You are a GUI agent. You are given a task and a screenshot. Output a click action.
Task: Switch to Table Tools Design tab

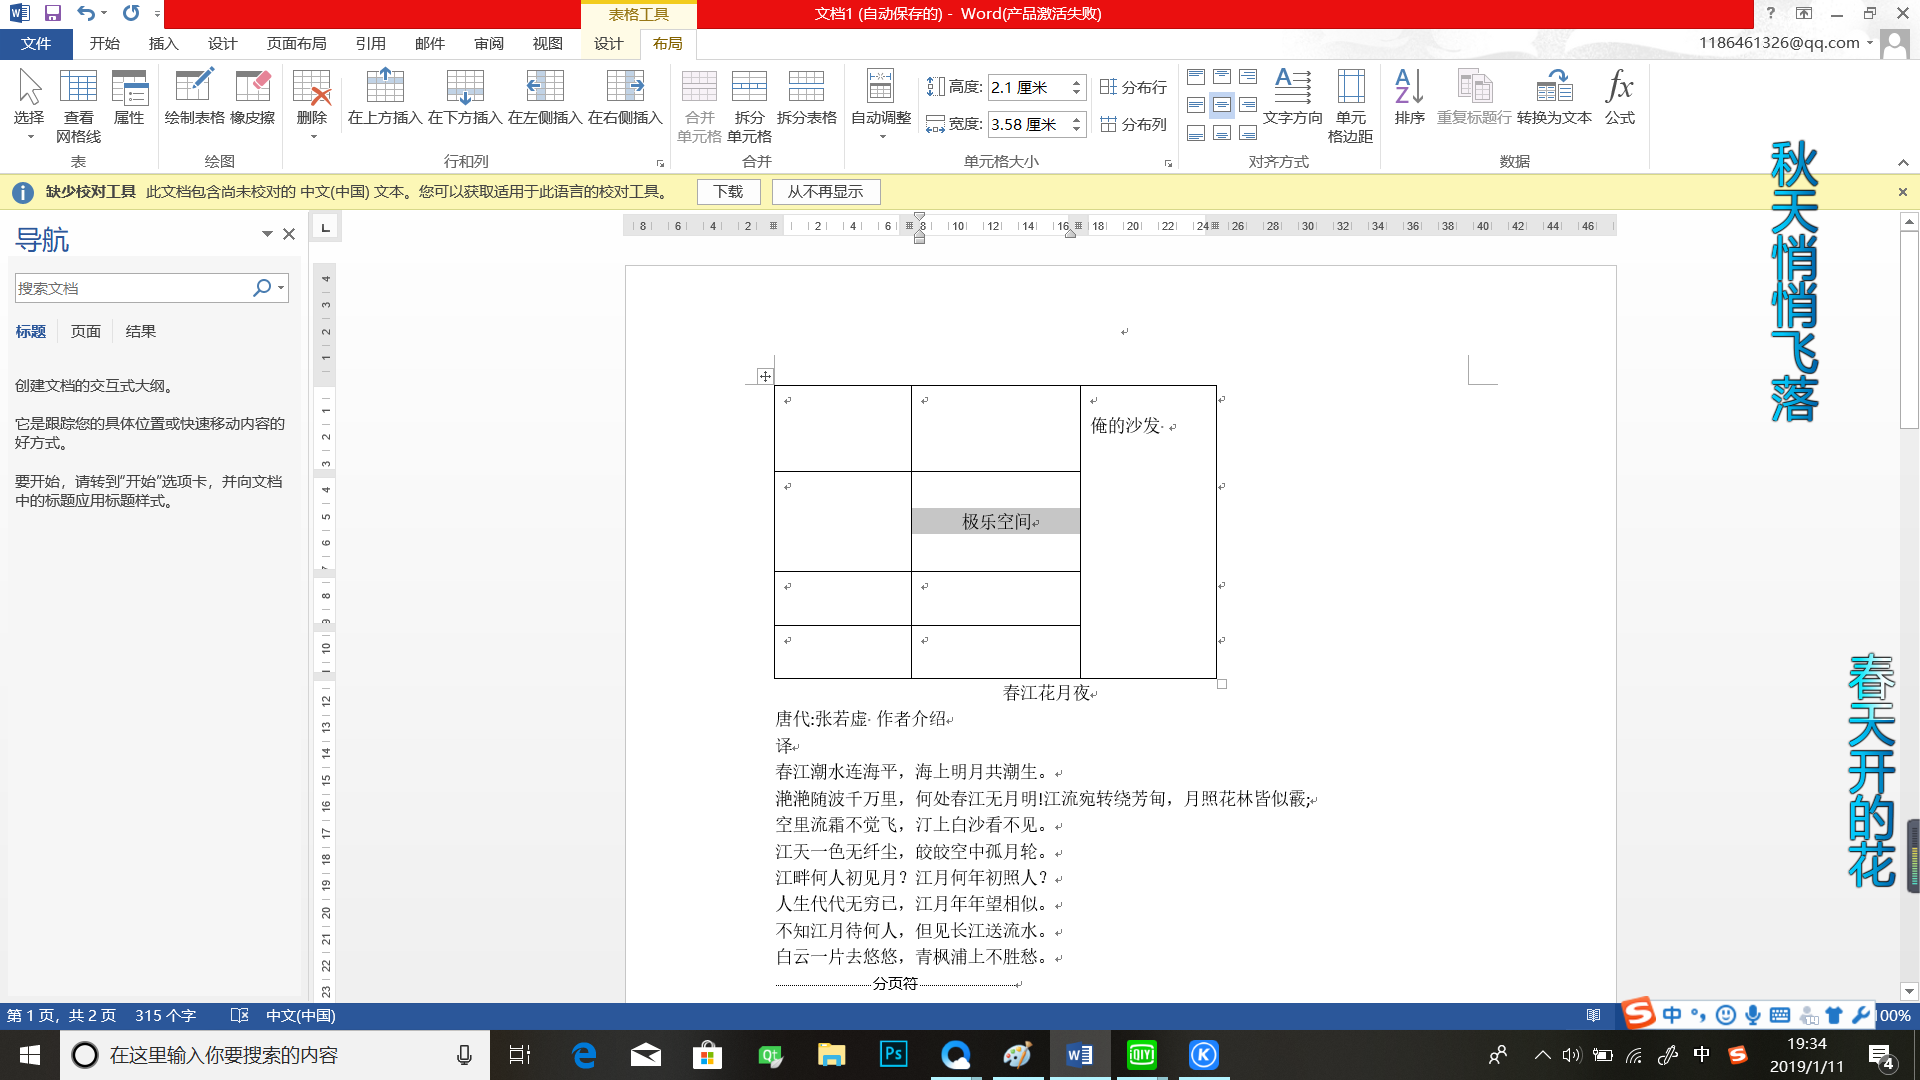pyautogui.click(x=608, y=44)
